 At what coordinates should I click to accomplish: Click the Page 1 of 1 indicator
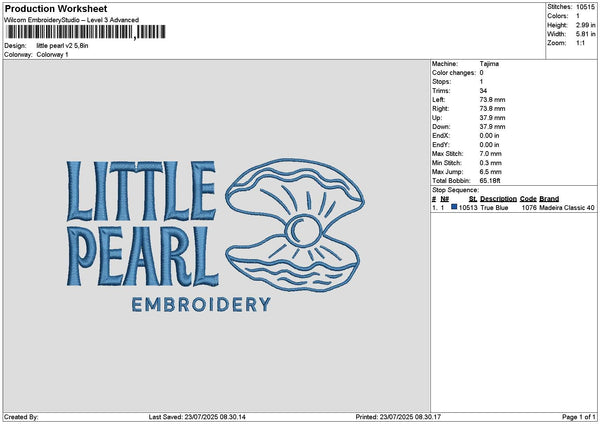tap(579, 417)
